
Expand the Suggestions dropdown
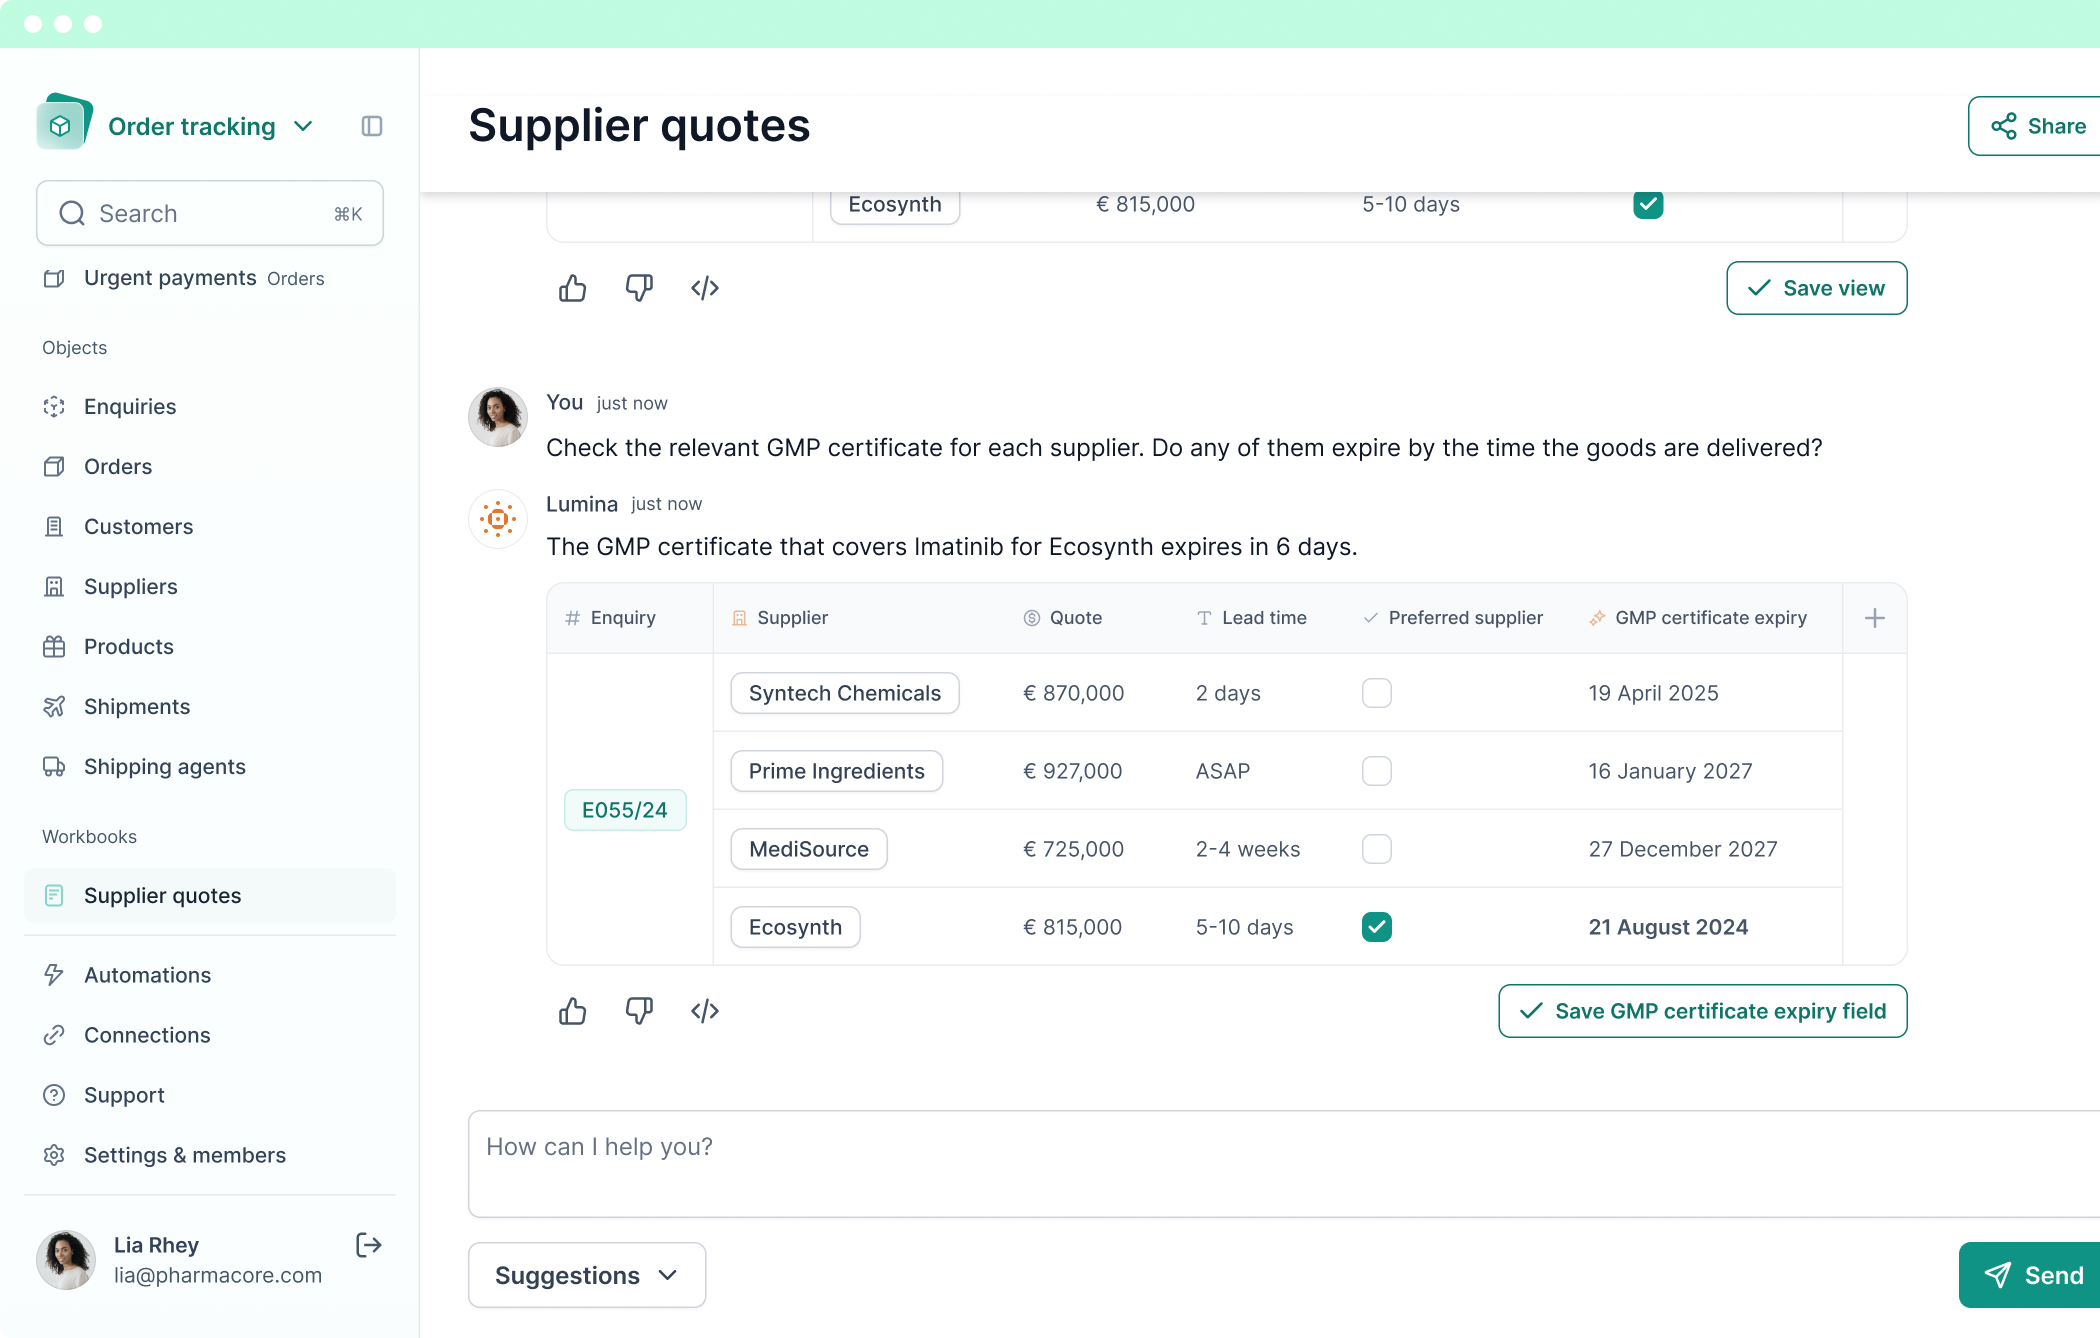point(586,1275)
